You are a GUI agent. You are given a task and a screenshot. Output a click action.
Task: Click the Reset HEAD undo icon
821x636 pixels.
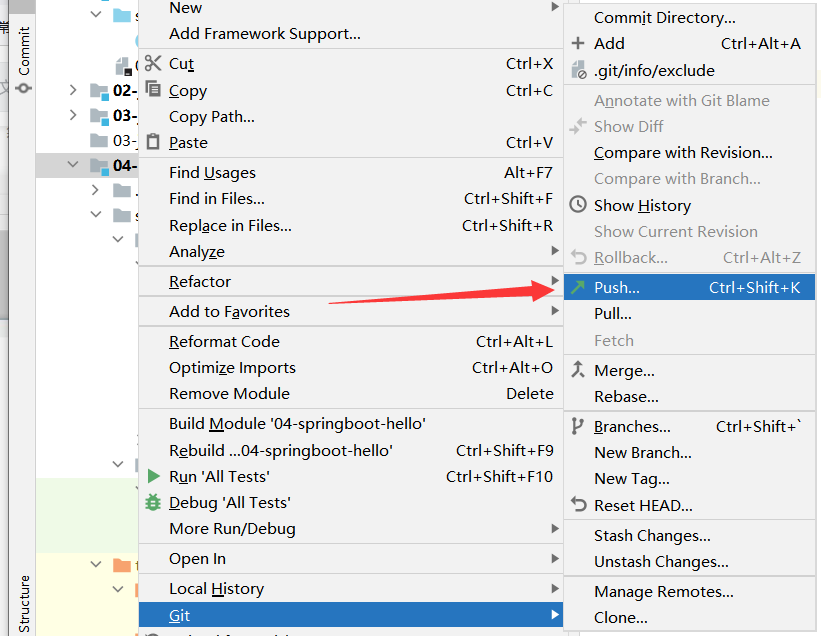579,504
